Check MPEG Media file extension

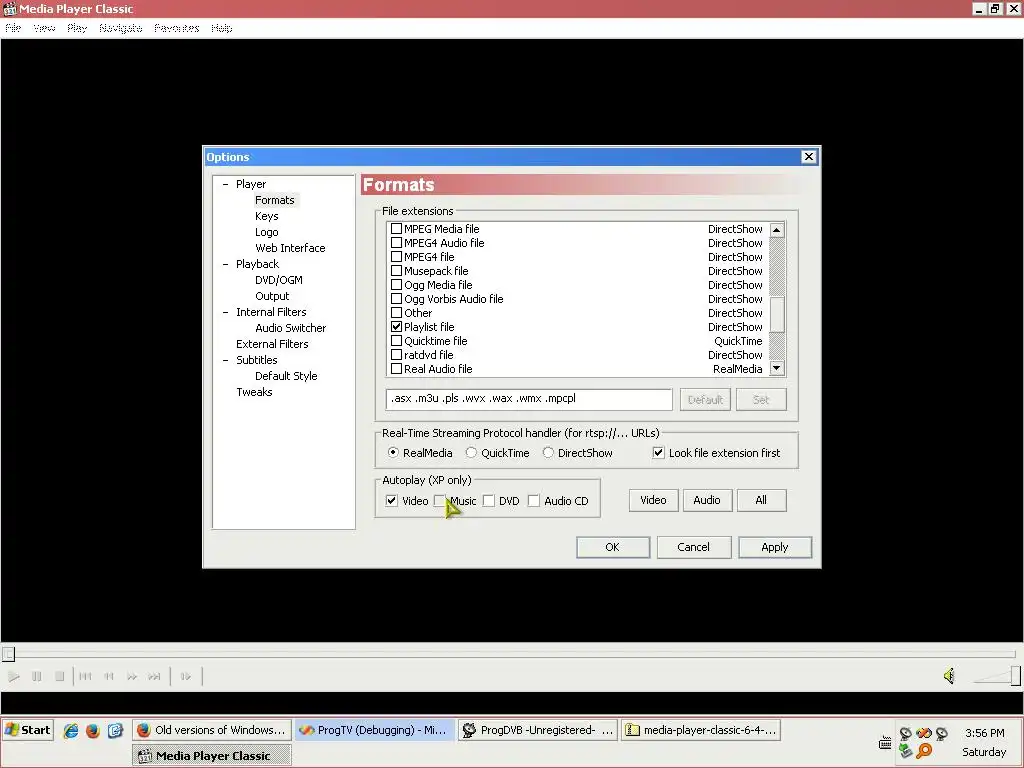pos(396,229)
